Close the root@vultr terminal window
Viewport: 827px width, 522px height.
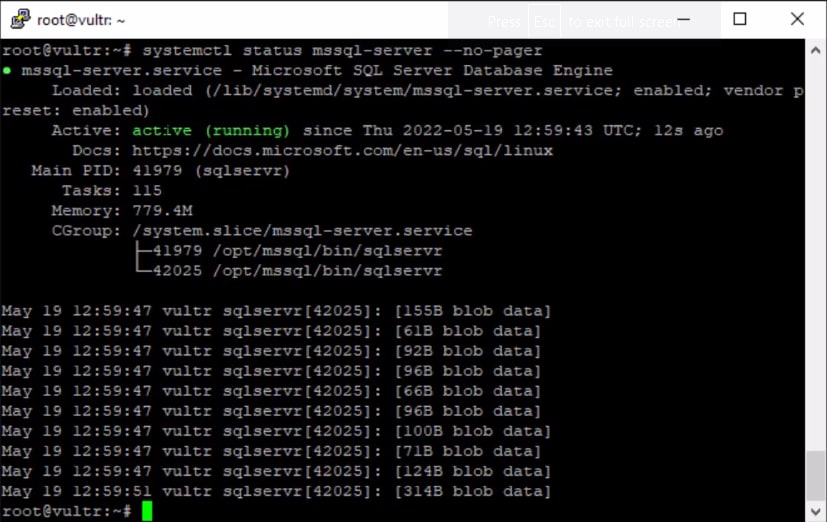797,20
